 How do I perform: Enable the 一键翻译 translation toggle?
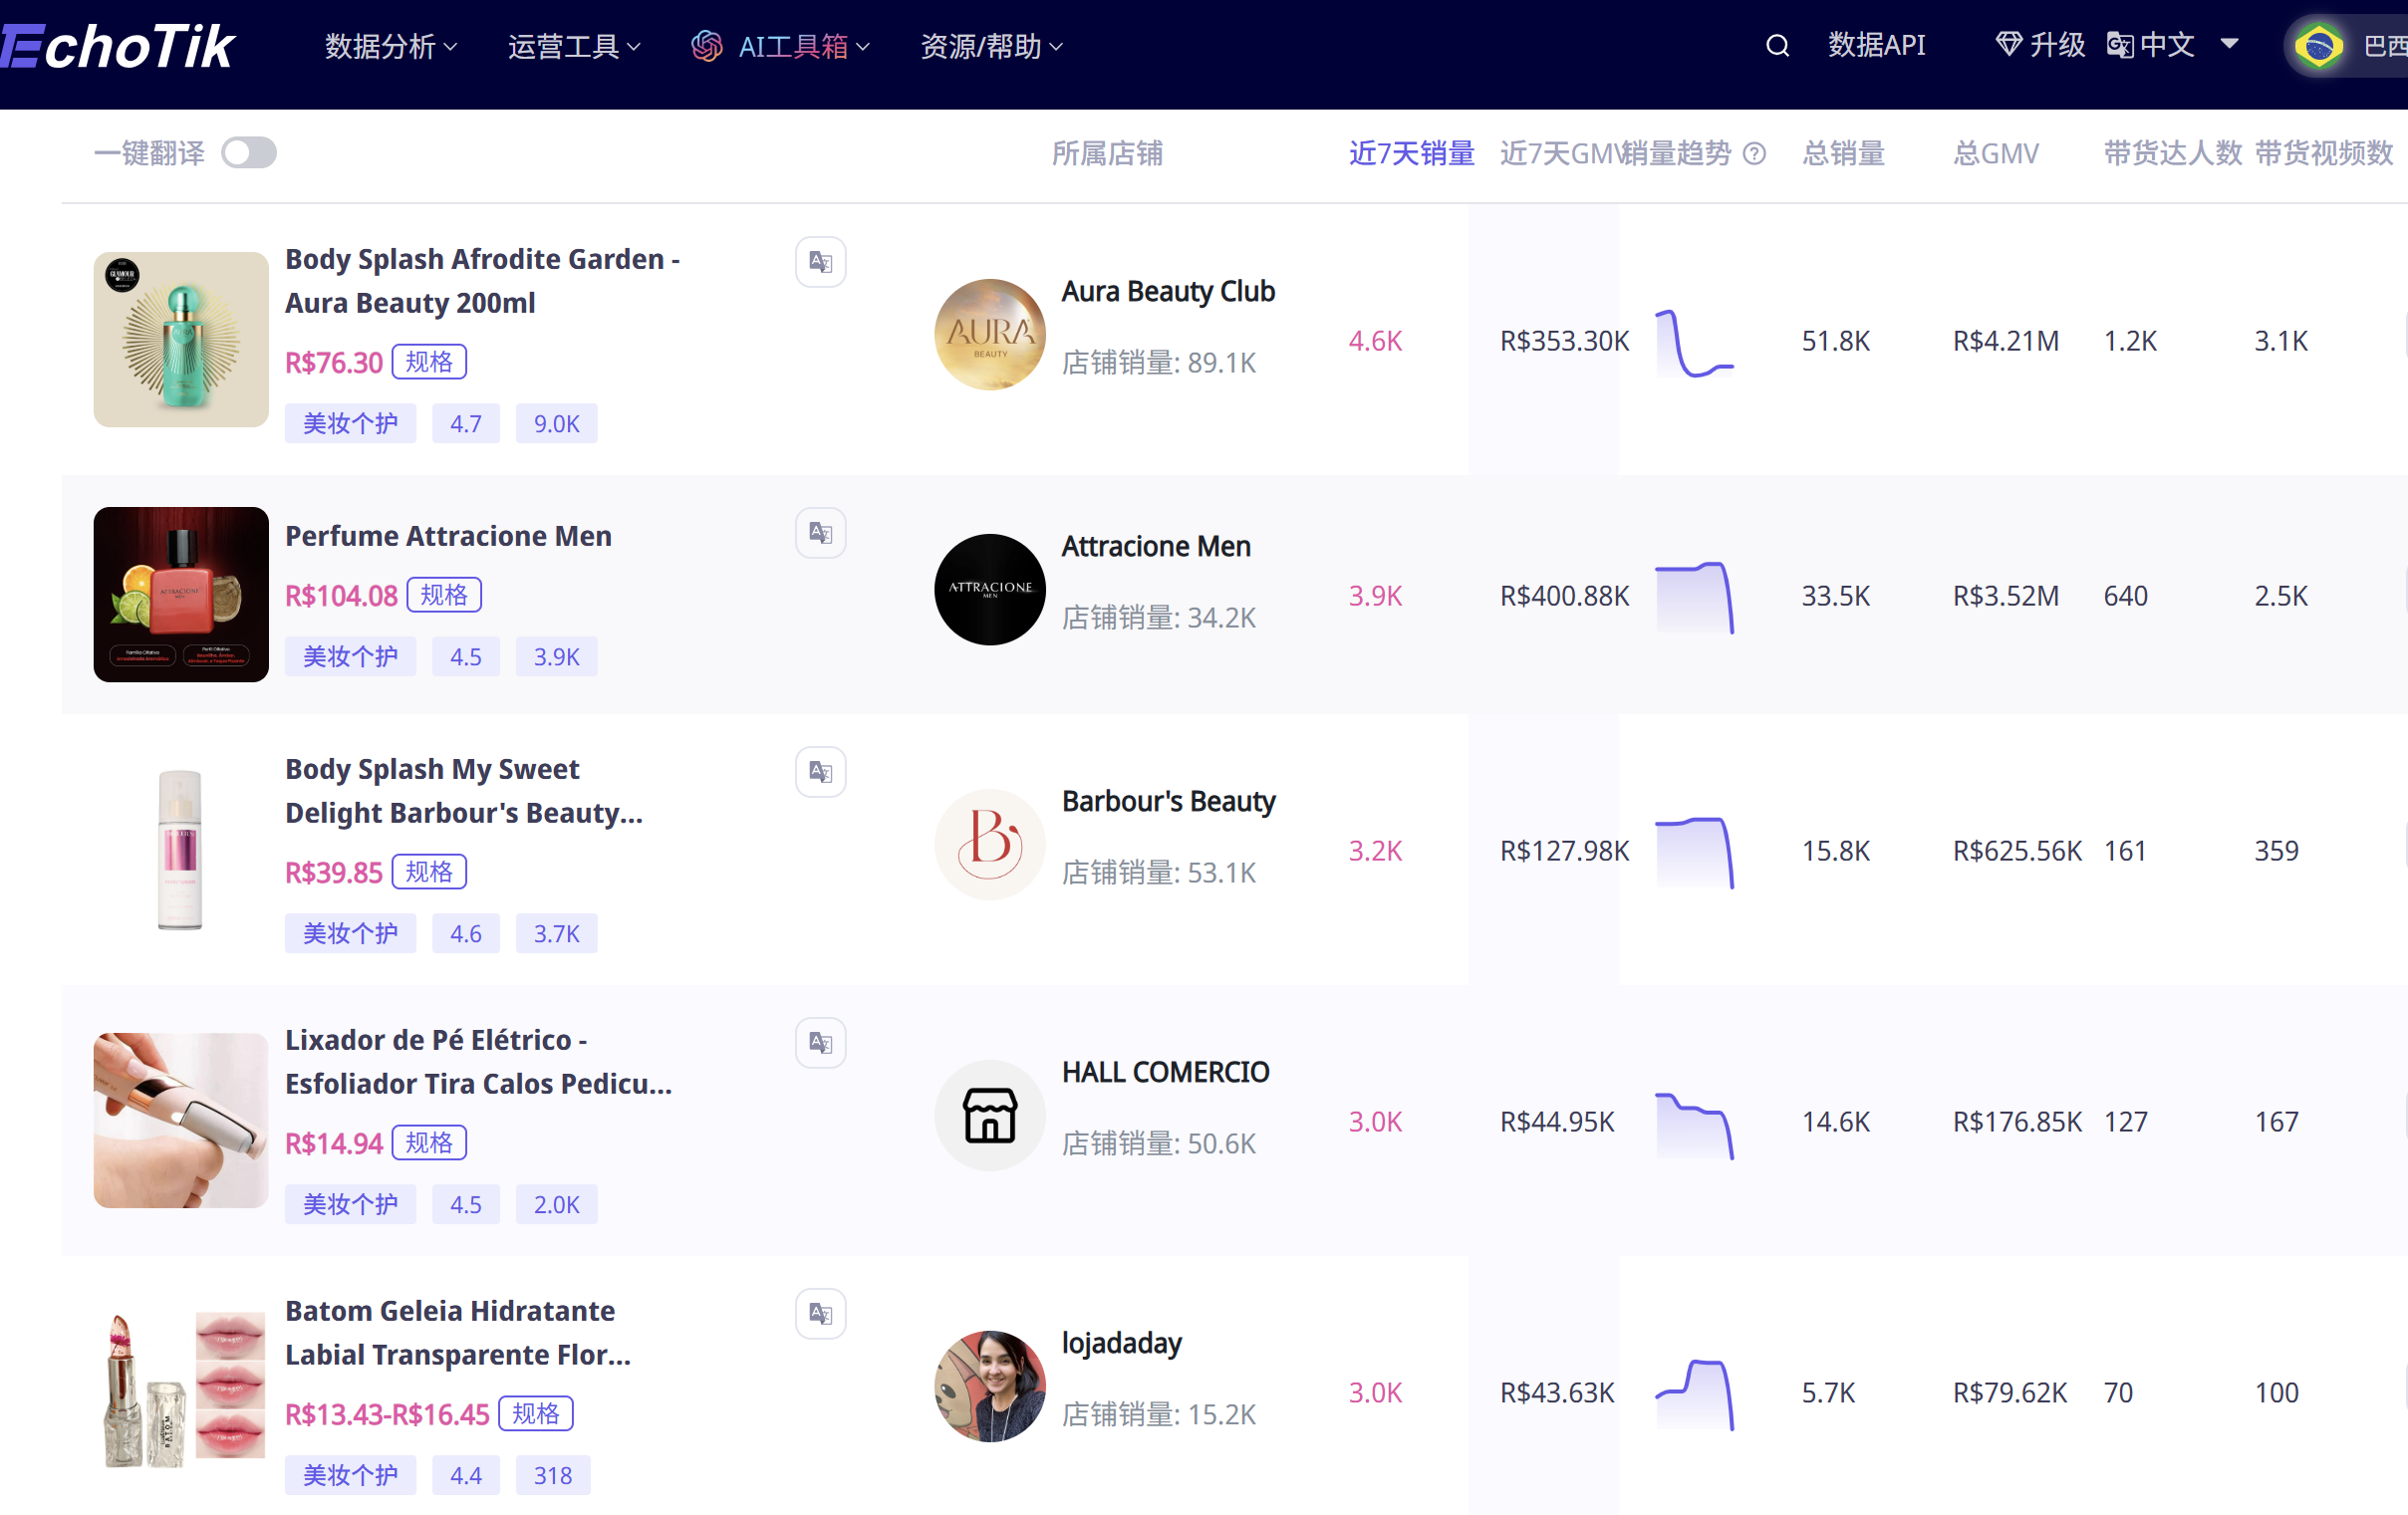click(248, 152)
